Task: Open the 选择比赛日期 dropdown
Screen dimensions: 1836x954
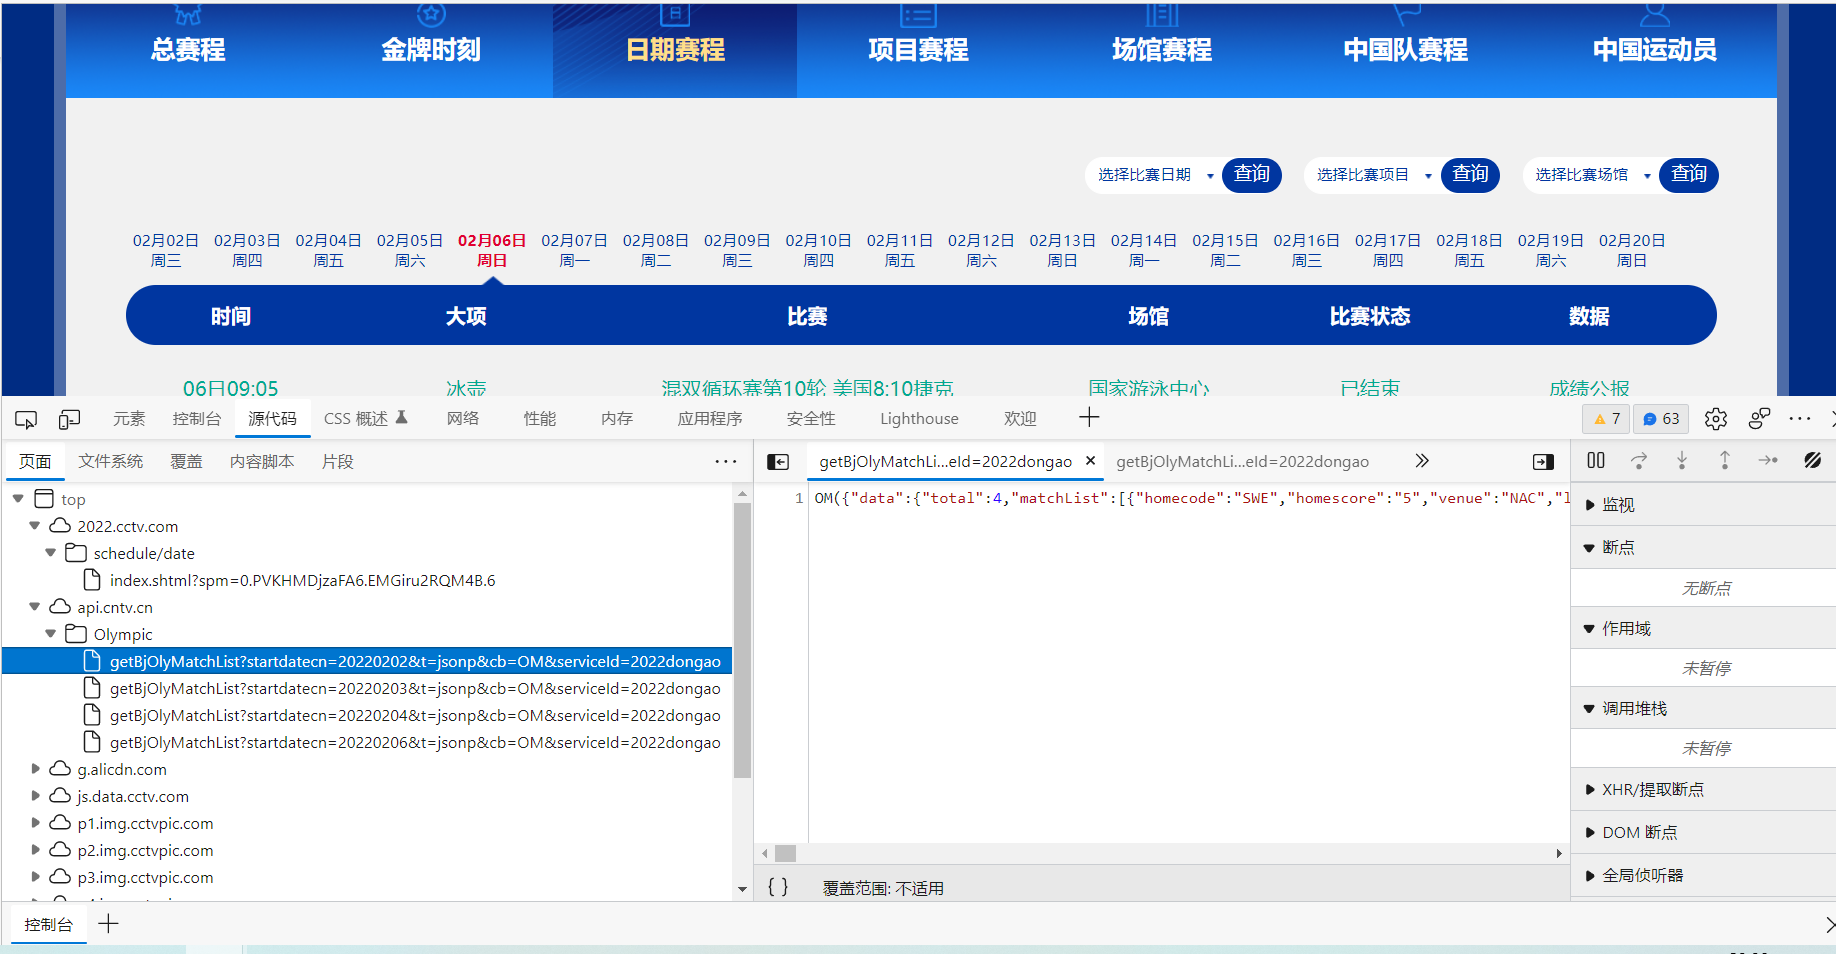Action: pos(1153,175)
